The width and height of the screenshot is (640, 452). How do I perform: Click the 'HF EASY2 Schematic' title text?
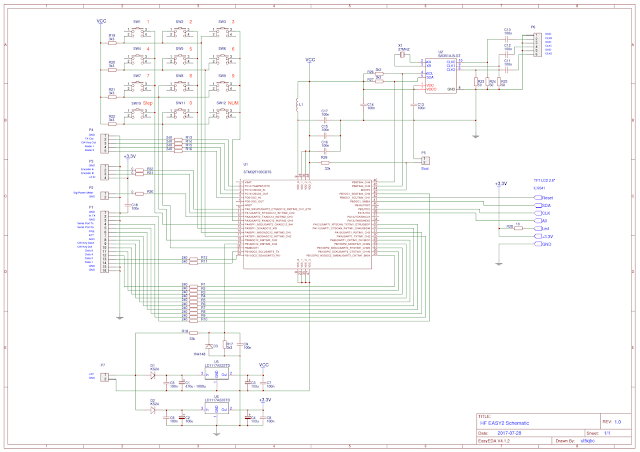tap(504, 423)
